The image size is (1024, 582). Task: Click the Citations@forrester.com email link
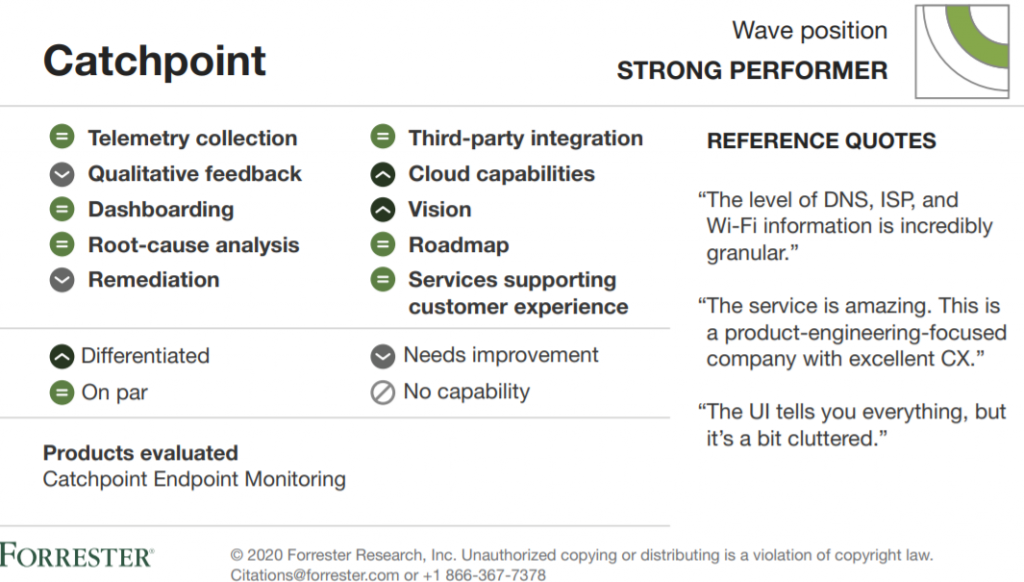pyautogui.click(x=314, y=575)
